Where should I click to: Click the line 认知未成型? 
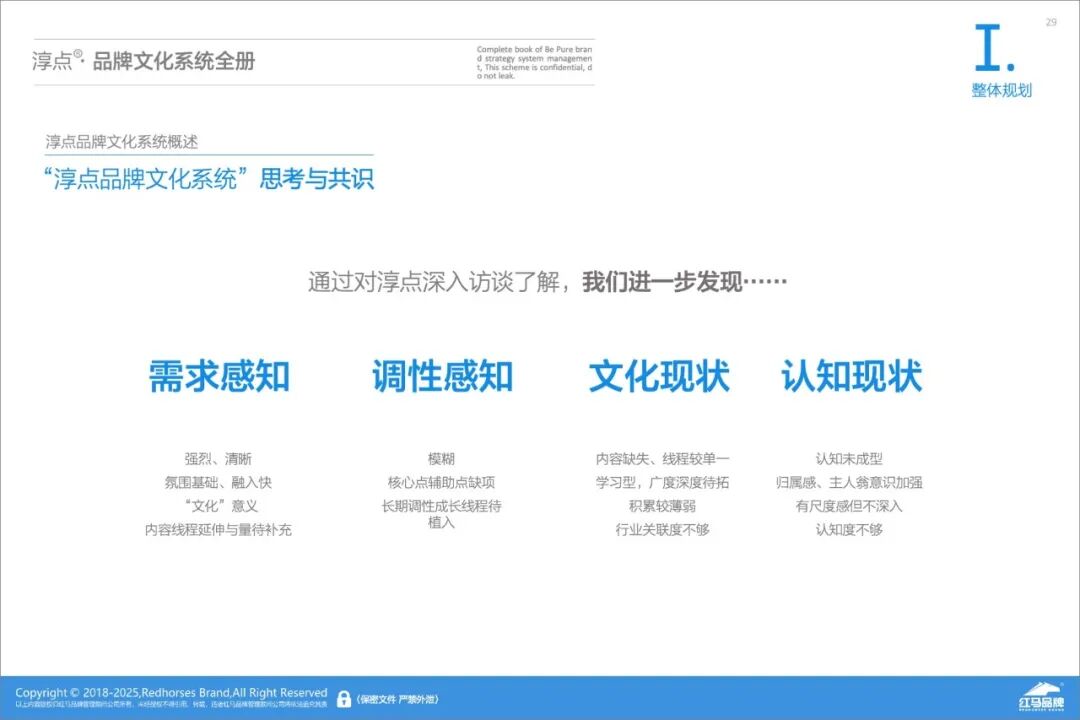click(849, 459)
